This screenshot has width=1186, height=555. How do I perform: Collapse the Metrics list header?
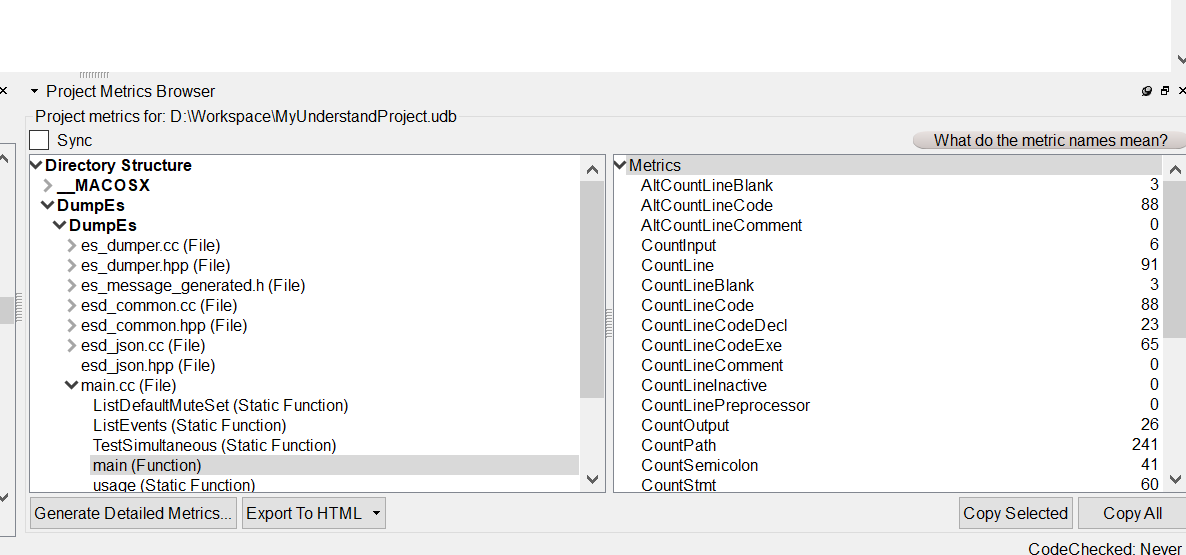[620, 166]
